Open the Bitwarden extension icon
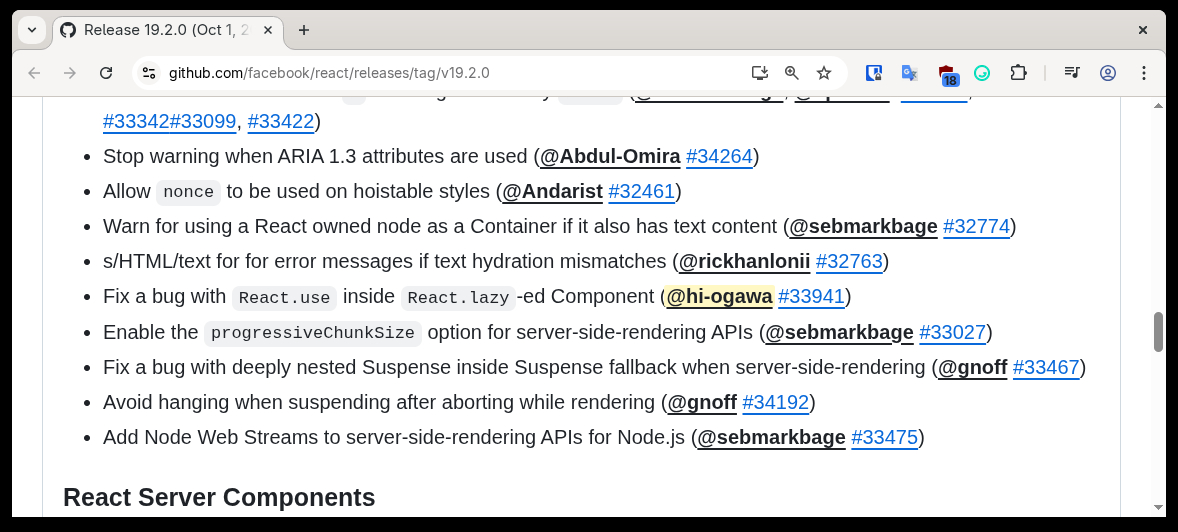Image resolution: width=1178 pixels, height=532 pixels. click(x=874, y=73)
